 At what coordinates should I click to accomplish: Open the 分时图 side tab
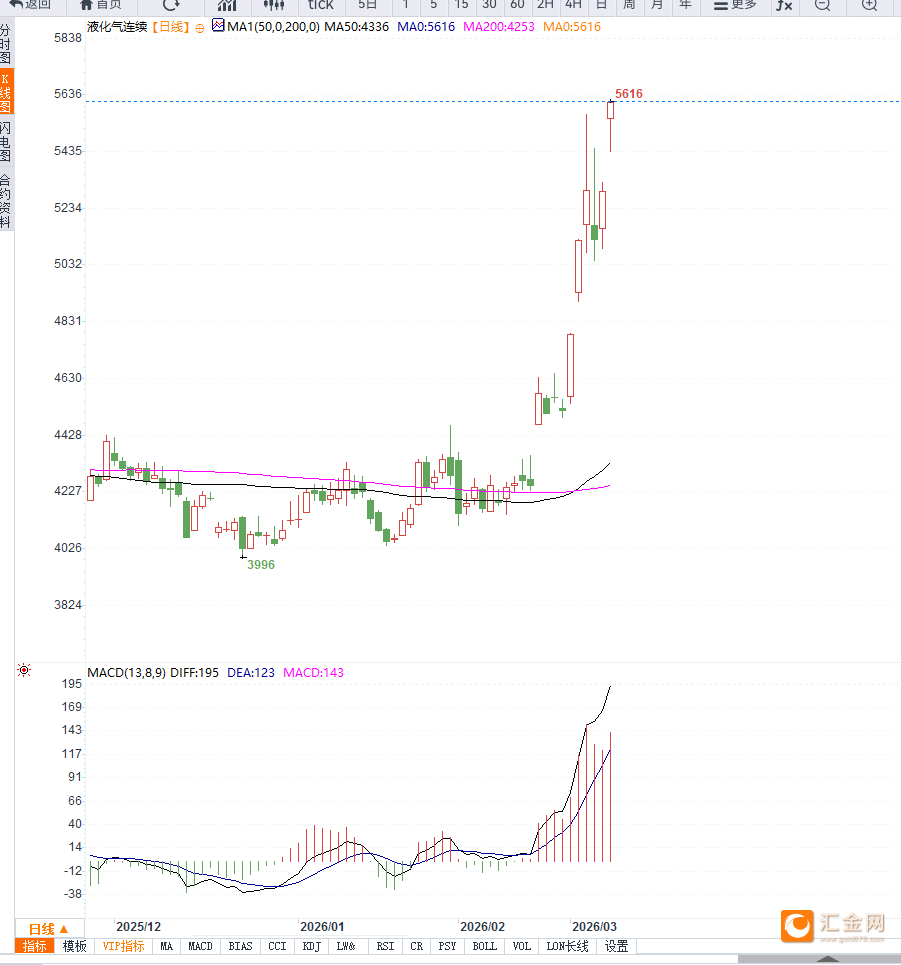pyautogui.click(x=6, y=44)
